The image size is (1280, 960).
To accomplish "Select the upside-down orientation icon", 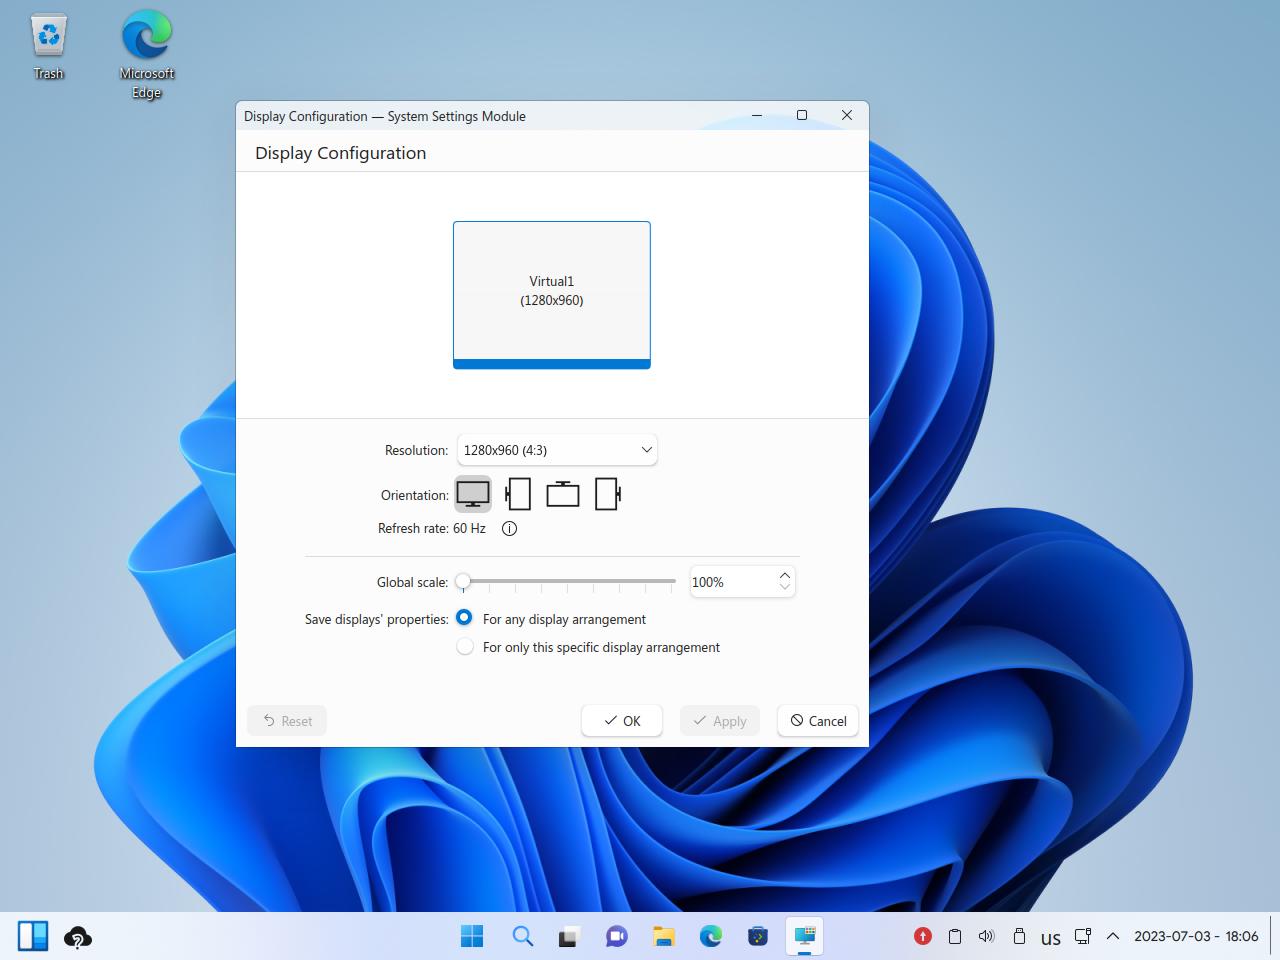I will 563,494.
